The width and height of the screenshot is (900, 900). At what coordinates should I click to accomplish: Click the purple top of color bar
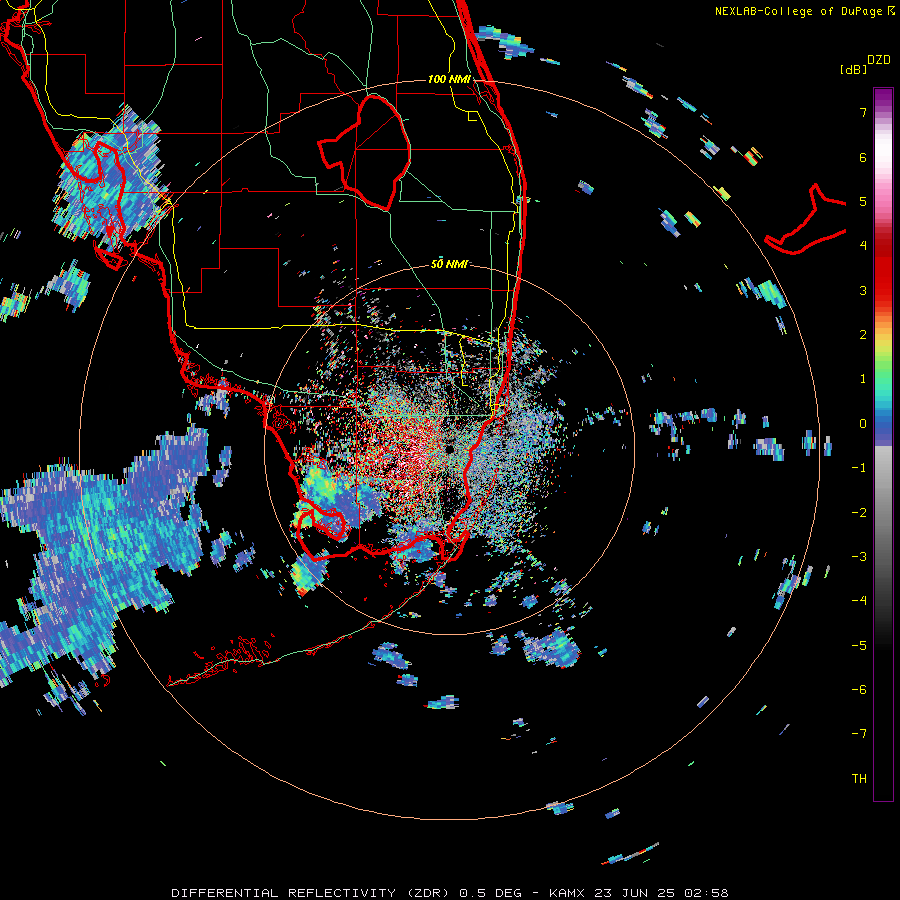click(883, 98)
